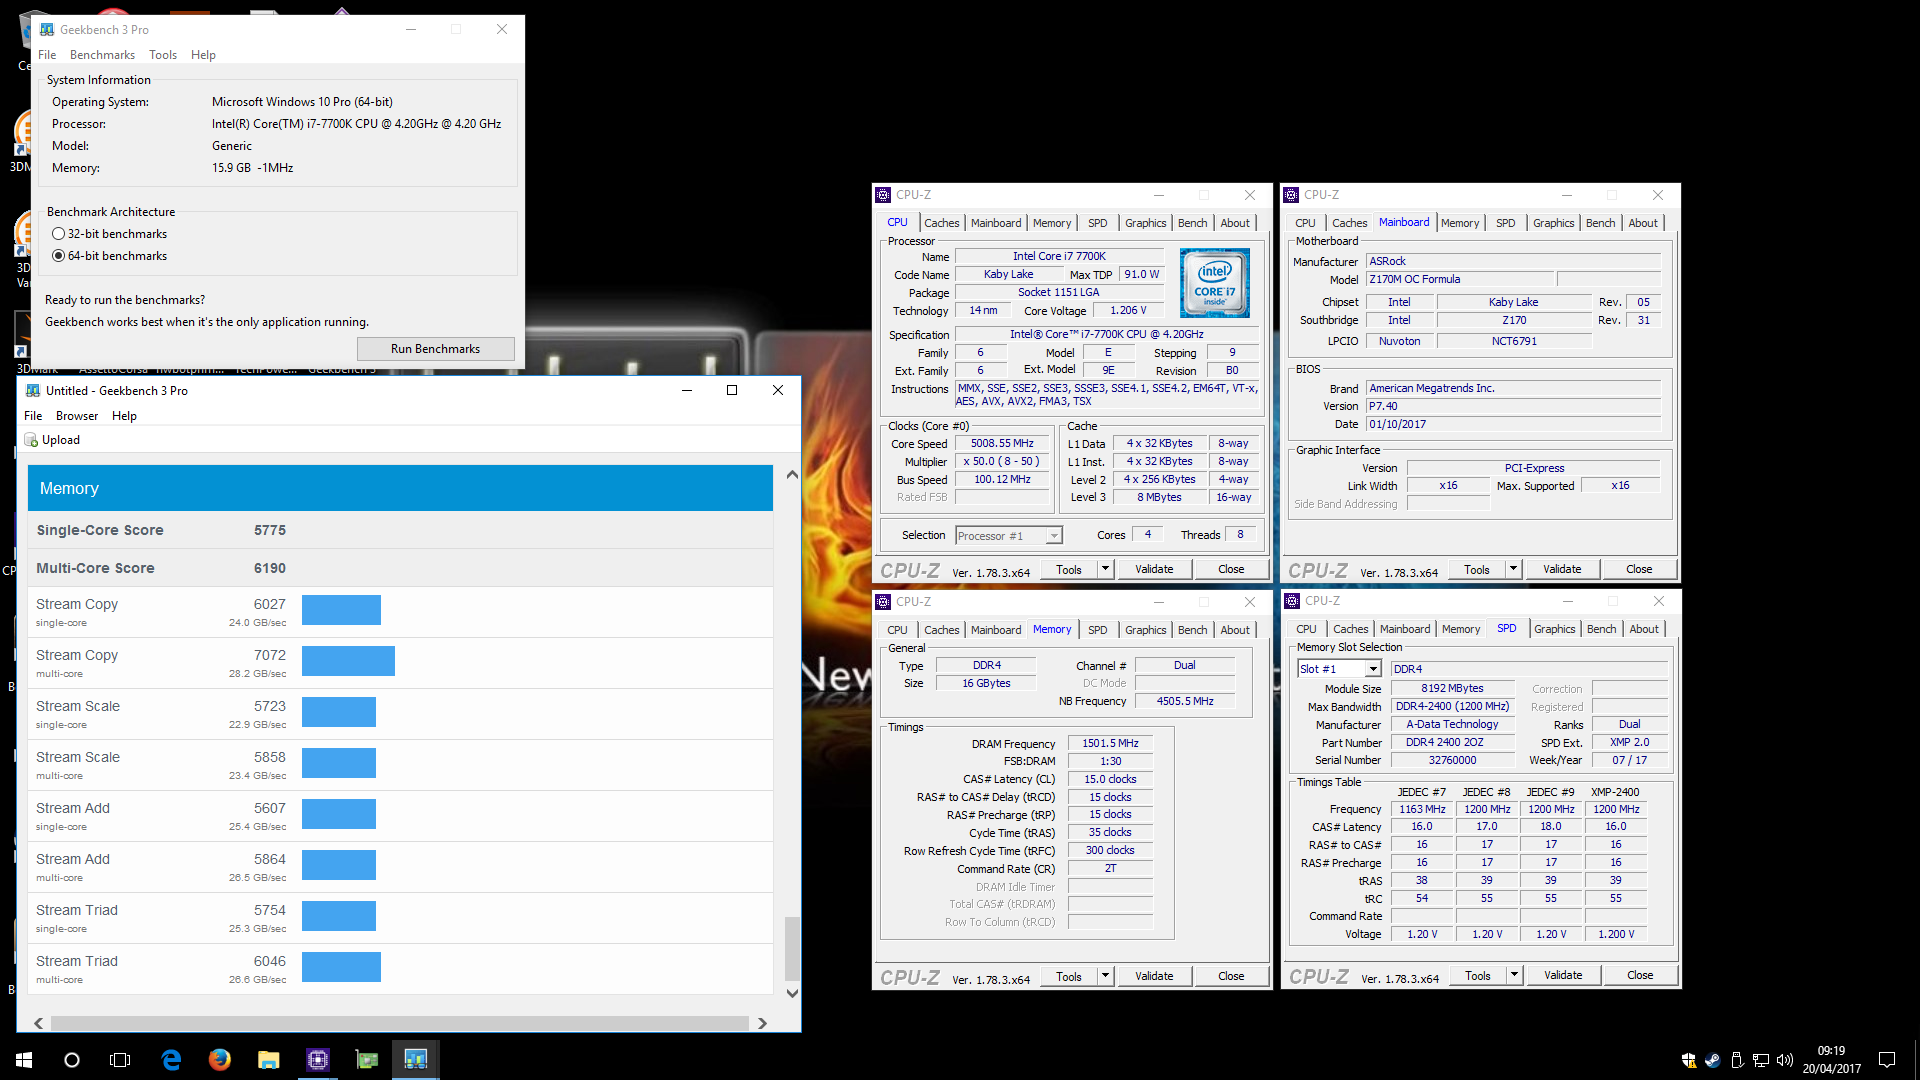
Task: Click the Upload icon in Geekbench results
Action: pyautogui.click(x=31, y=440)
